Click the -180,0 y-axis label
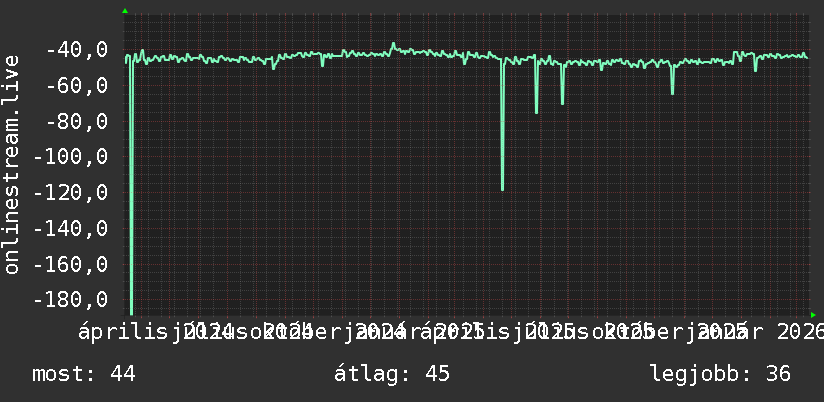Viewport: 824px width, 402px height. tap(71, 300)
